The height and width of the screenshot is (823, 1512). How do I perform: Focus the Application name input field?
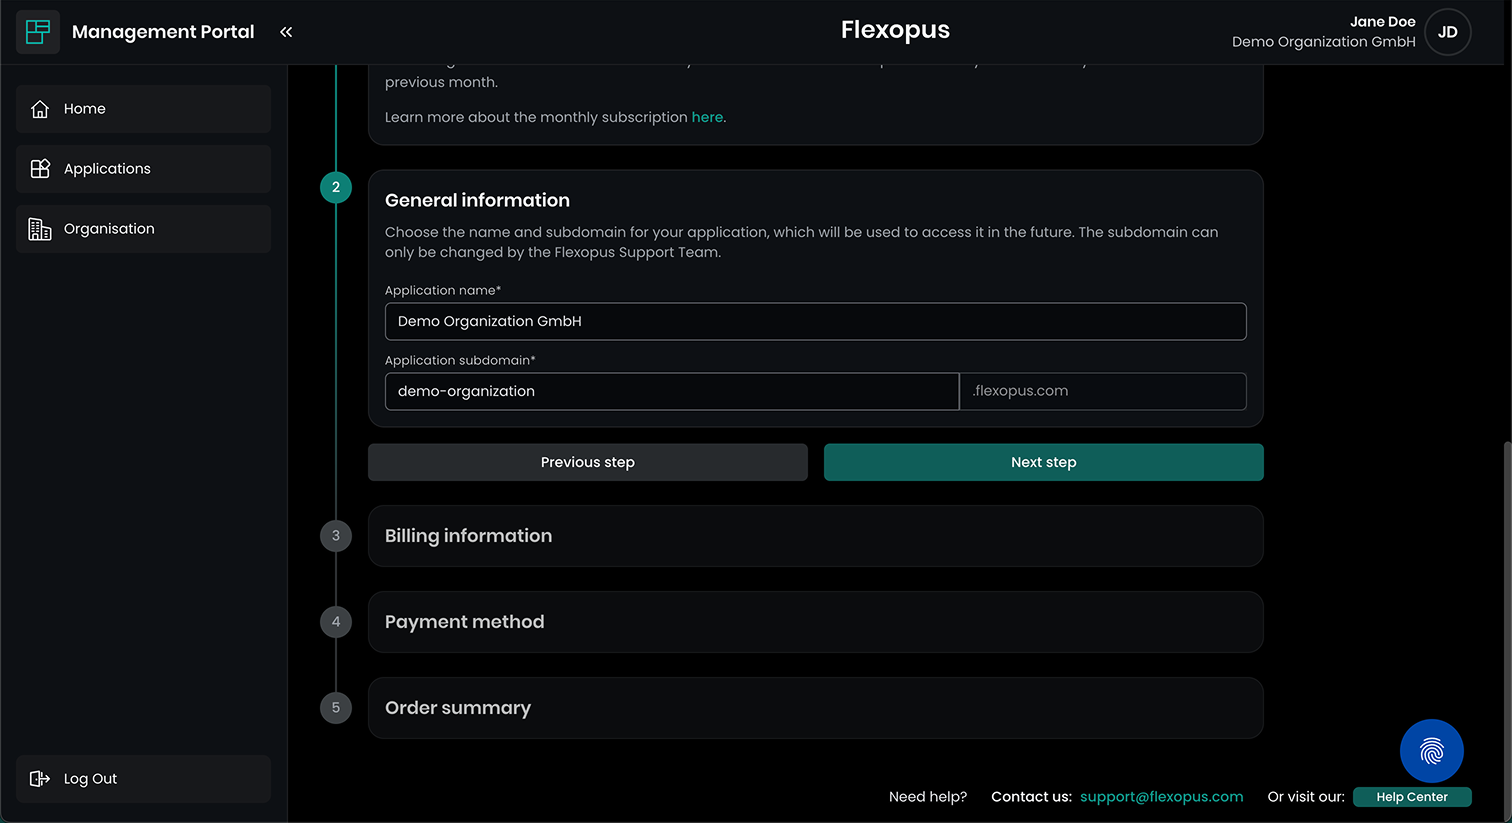coord(815,321)
